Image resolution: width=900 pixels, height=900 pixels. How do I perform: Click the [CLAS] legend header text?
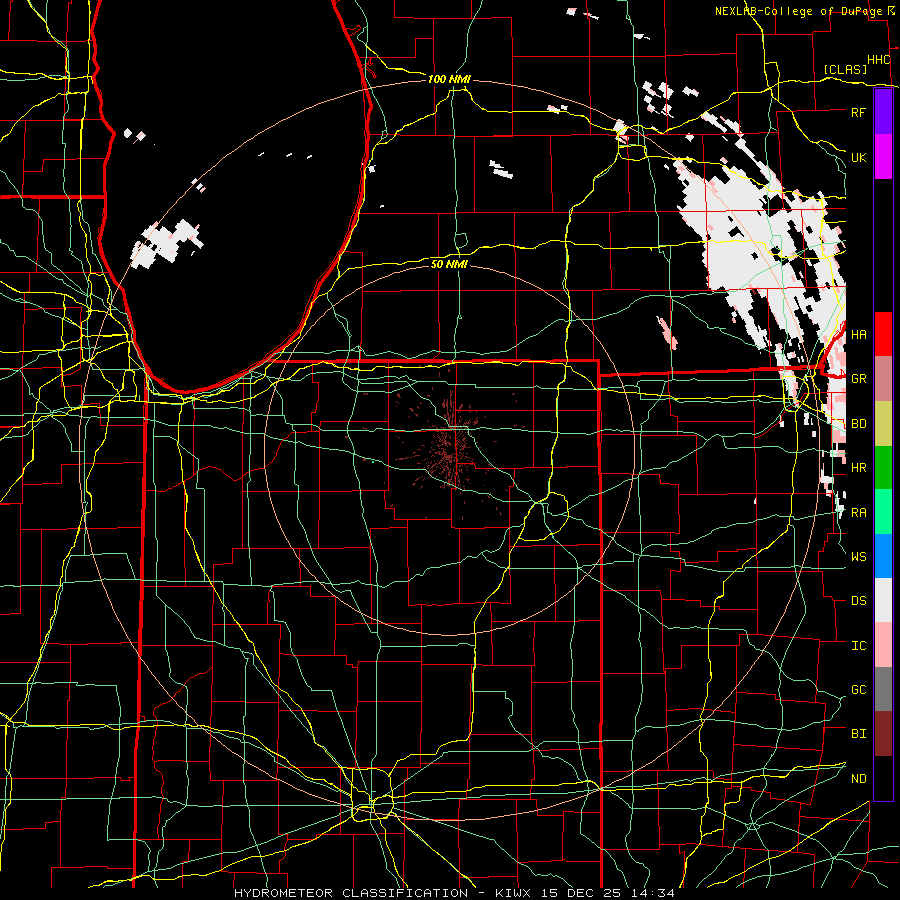845,70
